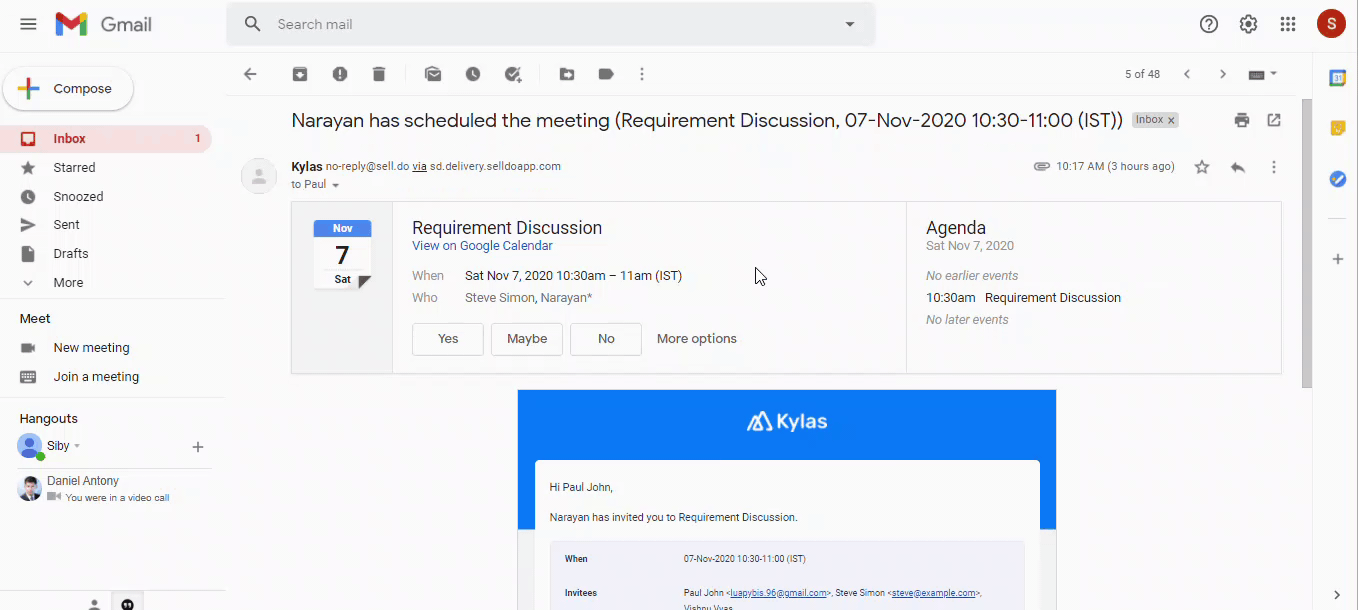1358x610 pixels.
Task: Star this email from Kylas
Action: 1202,167
